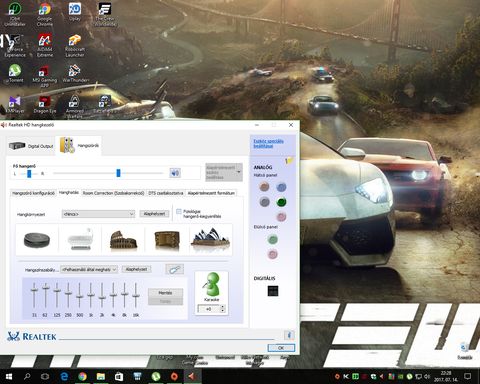This screenshot has width=480, height=384.
Task: Open the Action Center notification icon
Action: (468, 377)
